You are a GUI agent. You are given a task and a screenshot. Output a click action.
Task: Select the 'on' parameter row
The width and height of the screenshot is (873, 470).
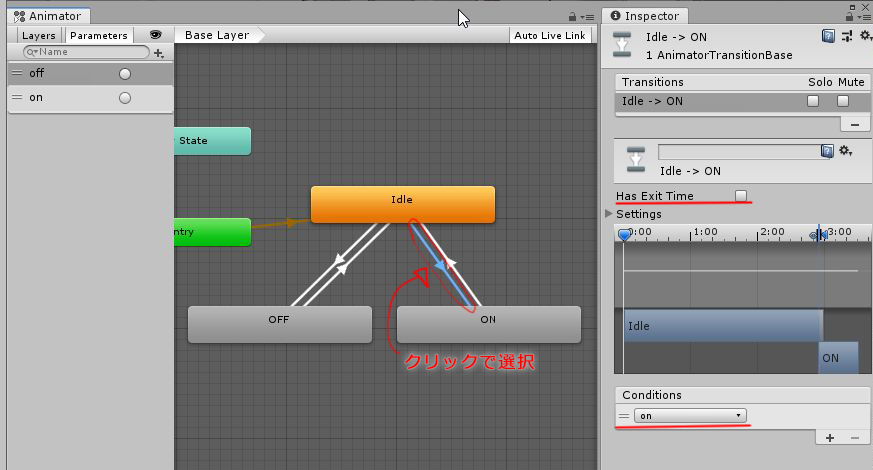tap(90, 98)
